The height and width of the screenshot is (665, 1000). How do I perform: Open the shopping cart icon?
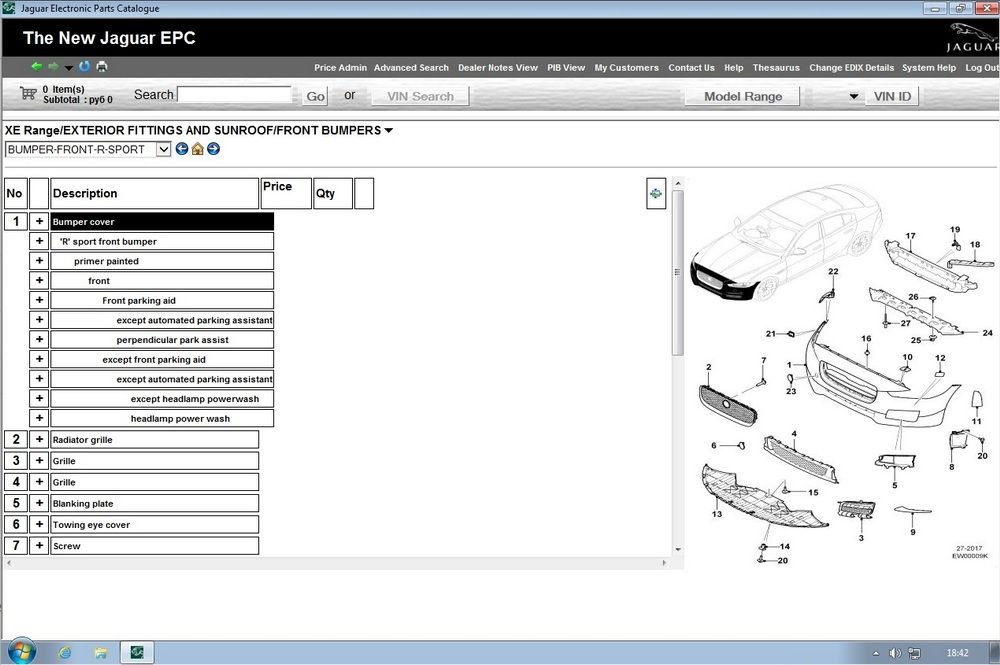tap(28, 94)
